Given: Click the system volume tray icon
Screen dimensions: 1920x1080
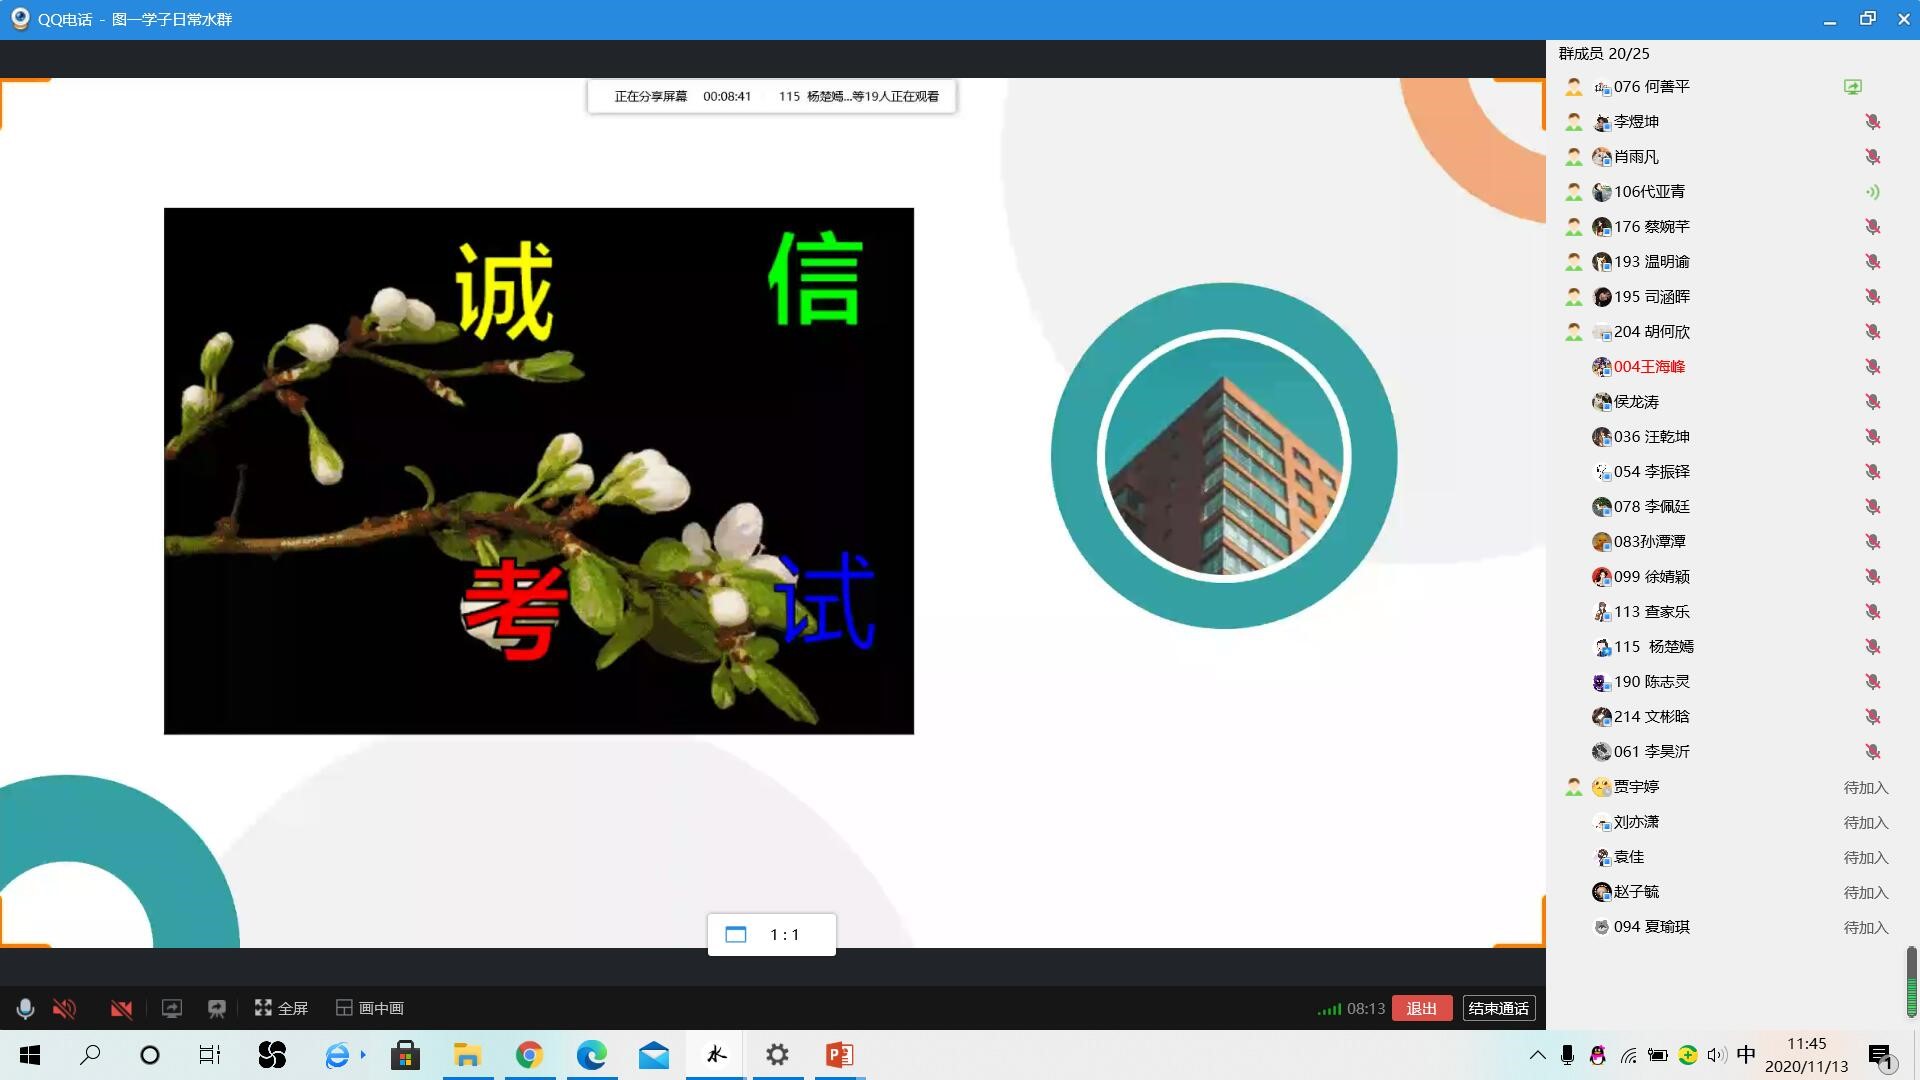Looking at the screenshot, I should (x=1716, y=1055).
